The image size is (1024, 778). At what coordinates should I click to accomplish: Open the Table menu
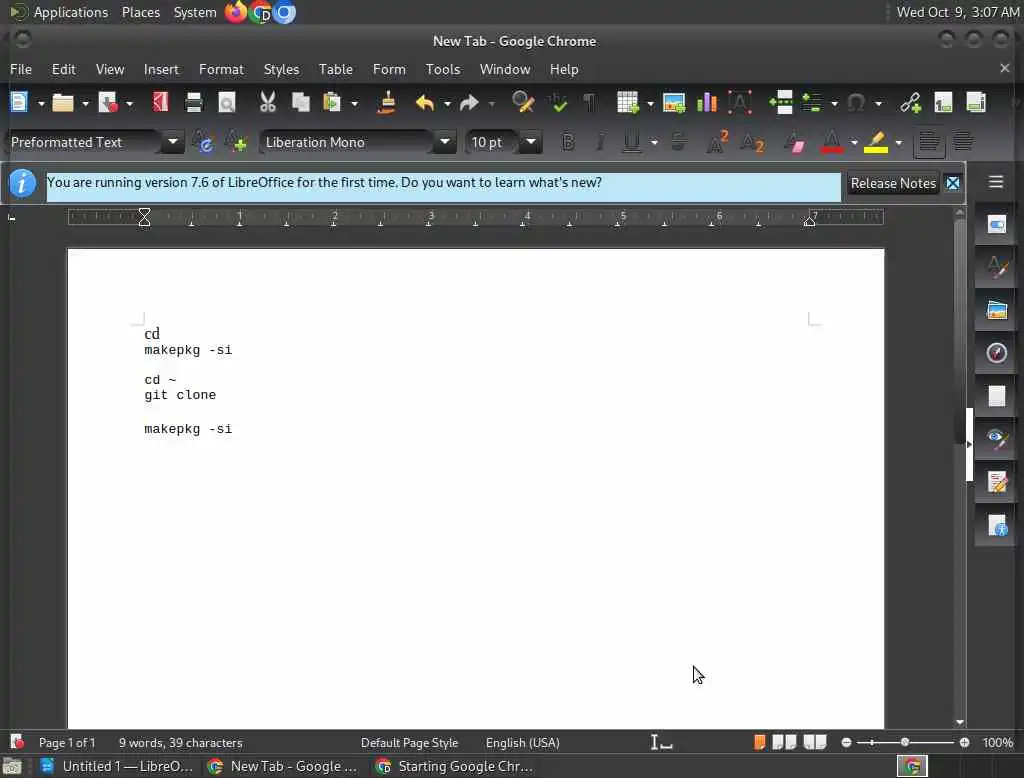click(x=336, y=69)
